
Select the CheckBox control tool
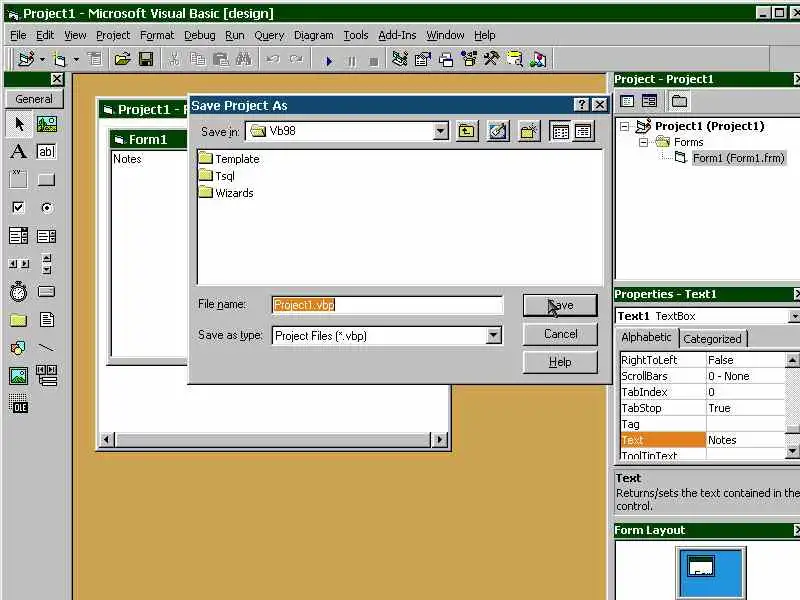coord(19,208)
